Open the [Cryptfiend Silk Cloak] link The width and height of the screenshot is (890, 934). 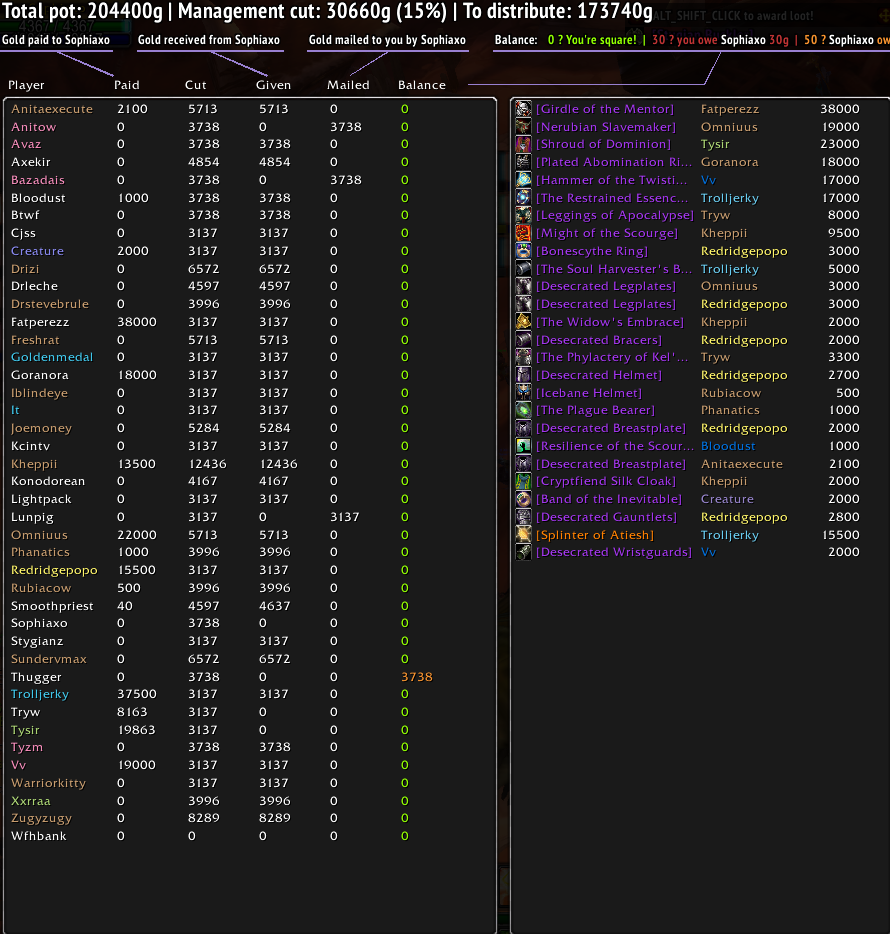click(x=606, y=481)
